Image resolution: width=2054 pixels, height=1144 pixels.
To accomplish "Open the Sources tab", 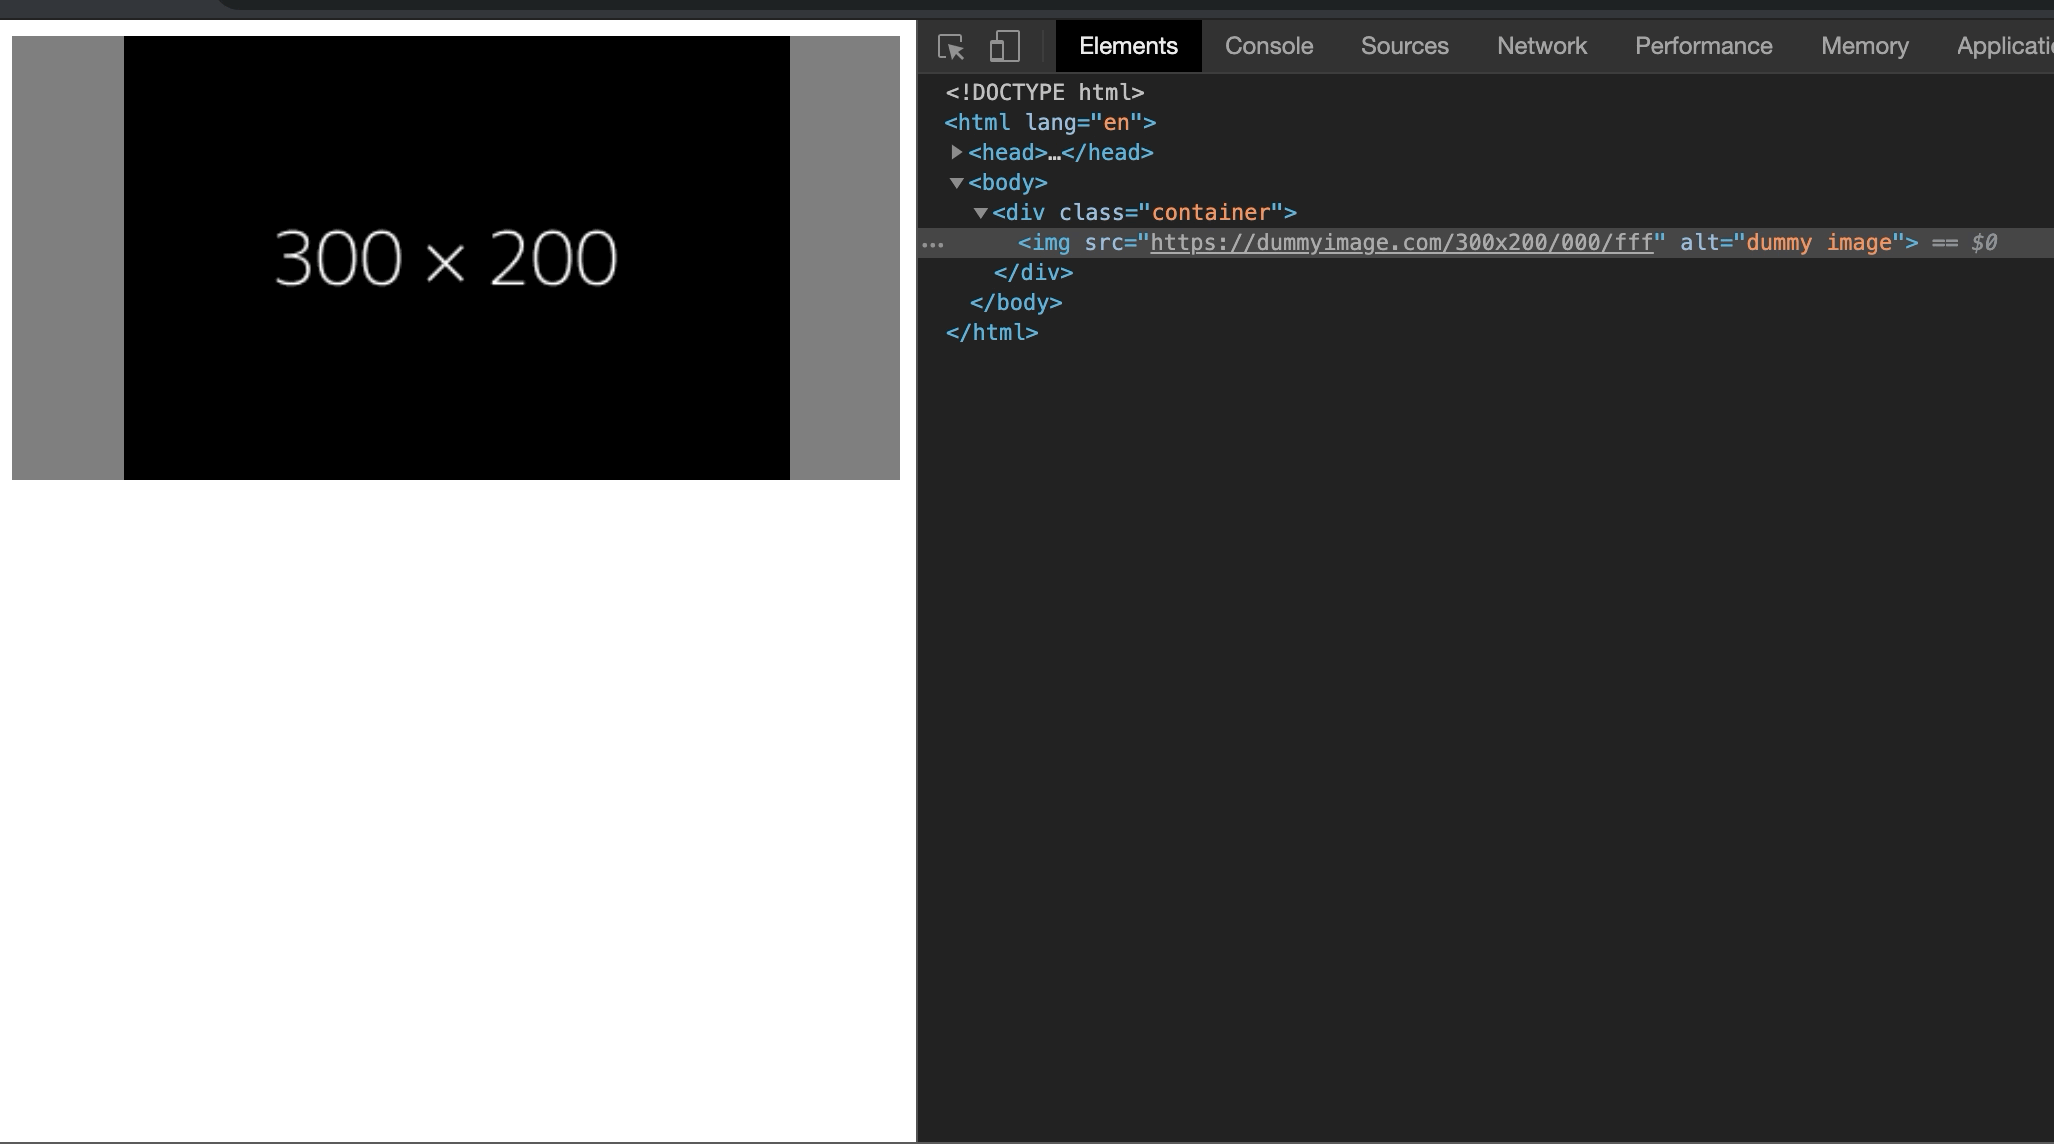I will [x=1404, y=46].
